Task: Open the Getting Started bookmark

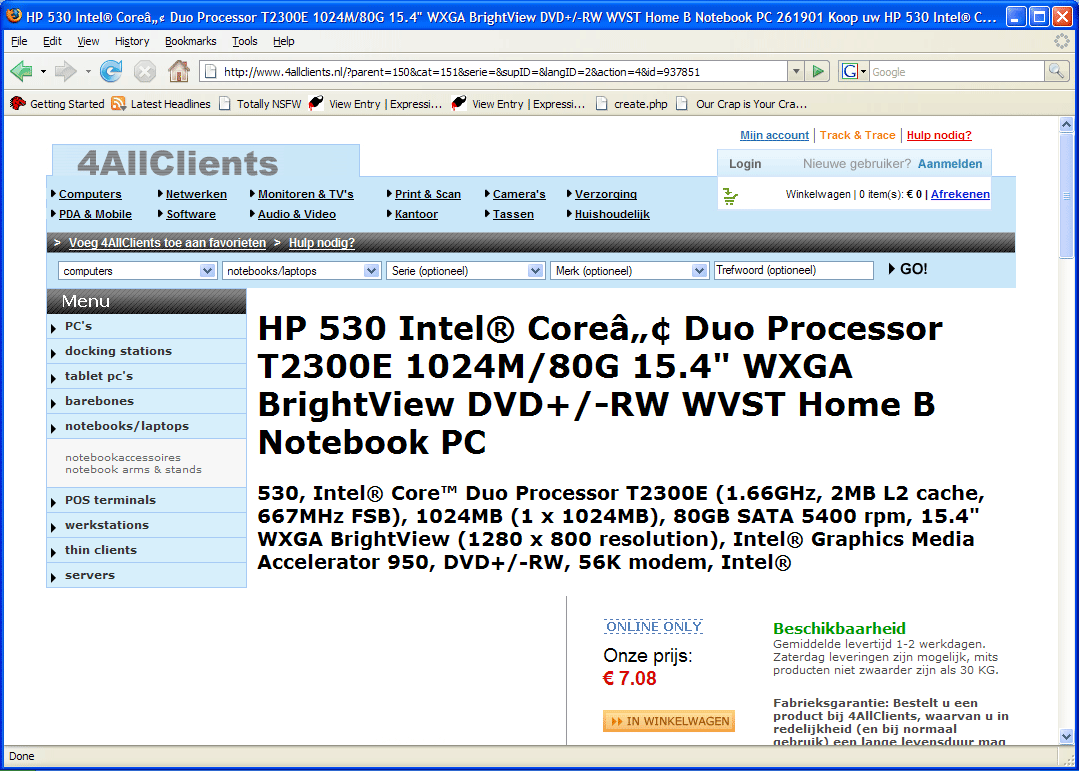Action: click(57, 104)
